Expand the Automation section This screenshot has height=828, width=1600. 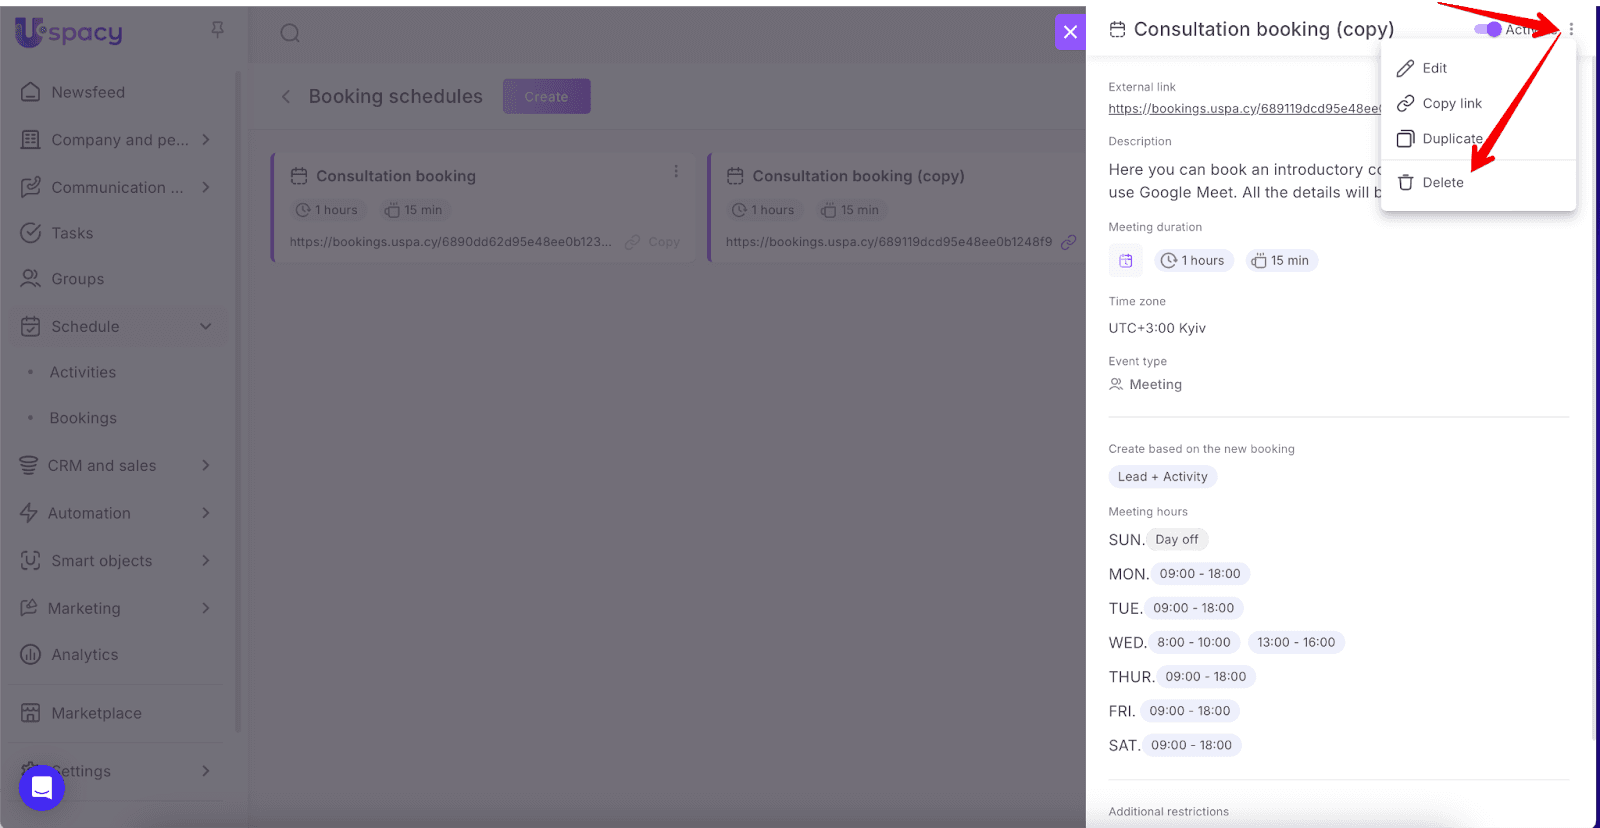[206, 513]
